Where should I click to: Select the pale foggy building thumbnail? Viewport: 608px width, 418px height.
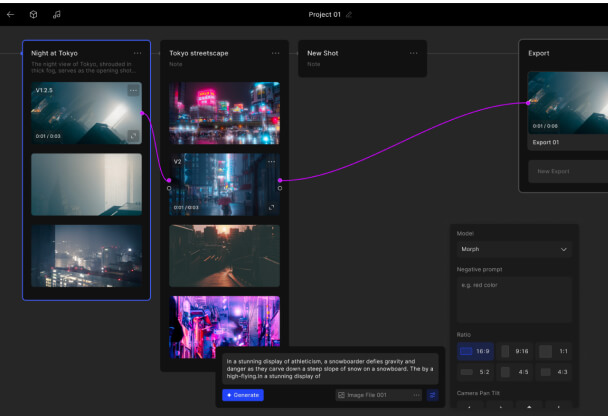pos(86,185)
